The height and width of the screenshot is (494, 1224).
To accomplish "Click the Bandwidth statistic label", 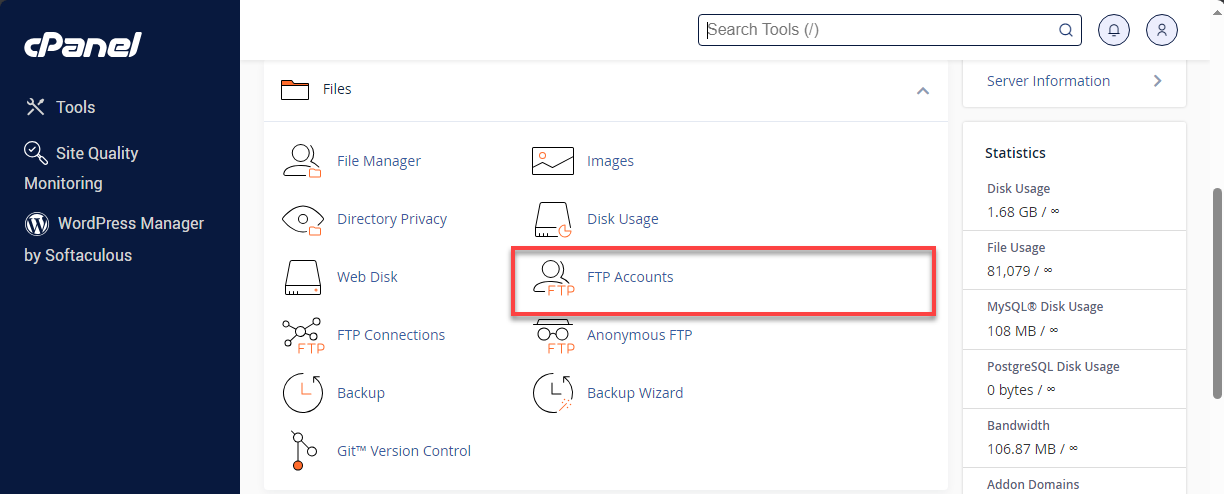I will tap(1018, 426).
